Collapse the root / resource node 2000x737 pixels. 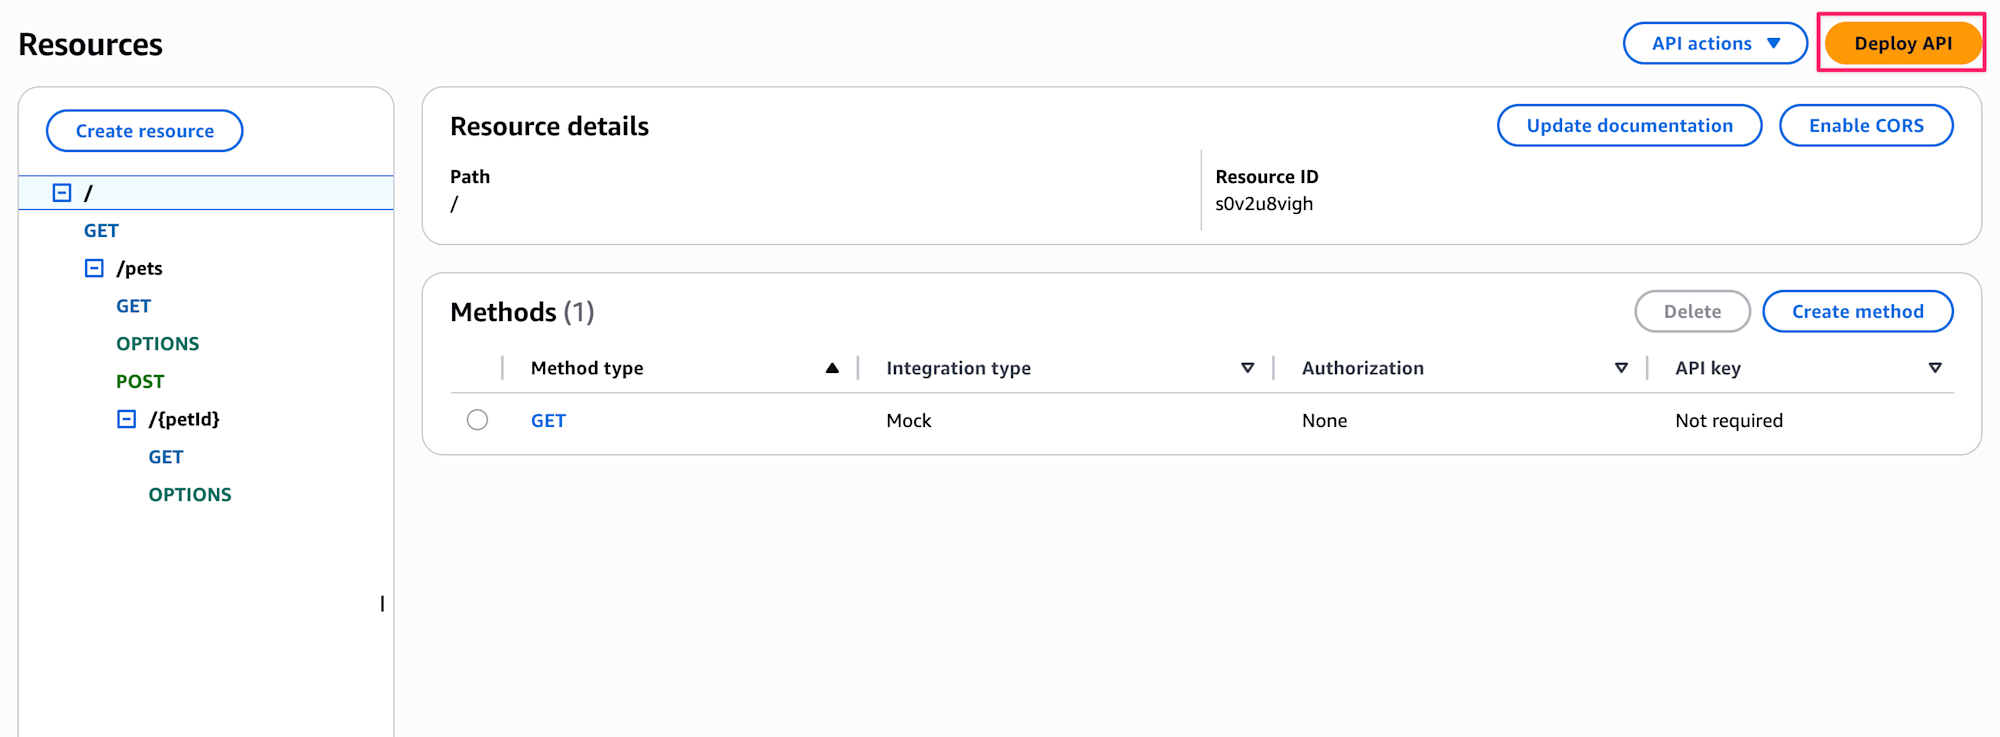pos(62,192)
